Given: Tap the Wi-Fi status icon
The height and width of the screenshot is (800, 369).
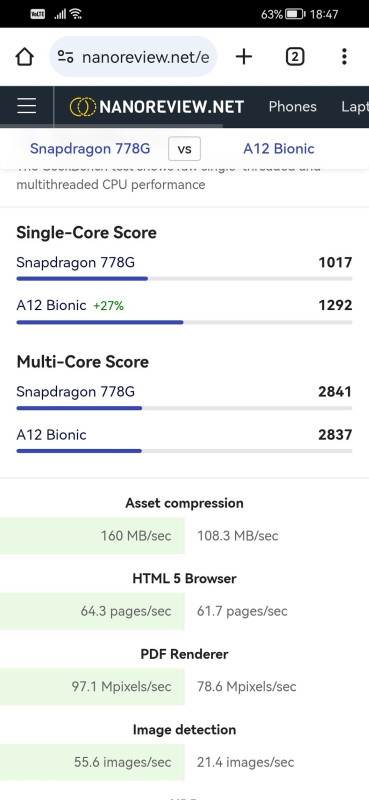Looking at the screenshot, I should 76,14.
